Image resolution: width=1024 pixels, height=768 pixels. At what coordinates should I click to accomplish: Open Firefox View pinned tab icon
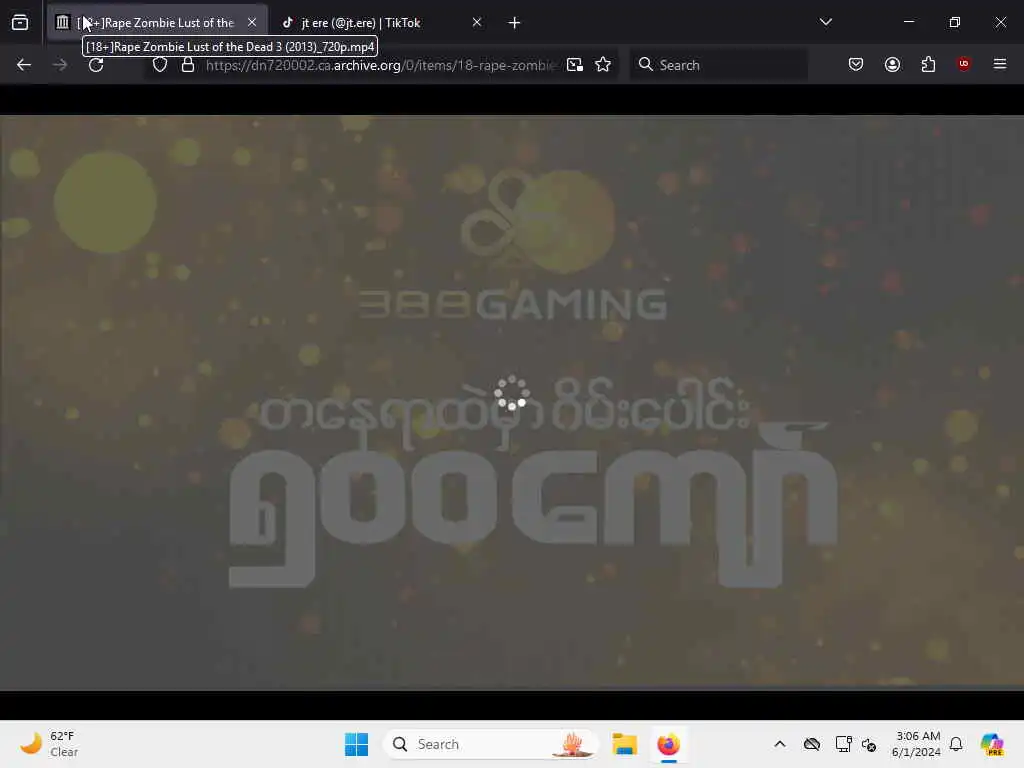[20, 23]
